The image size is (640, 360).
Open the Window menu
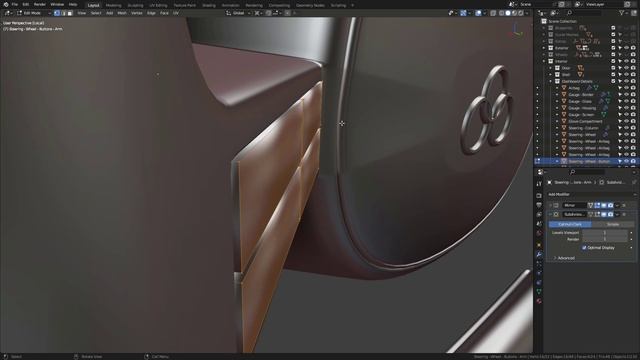coord(57,4)
